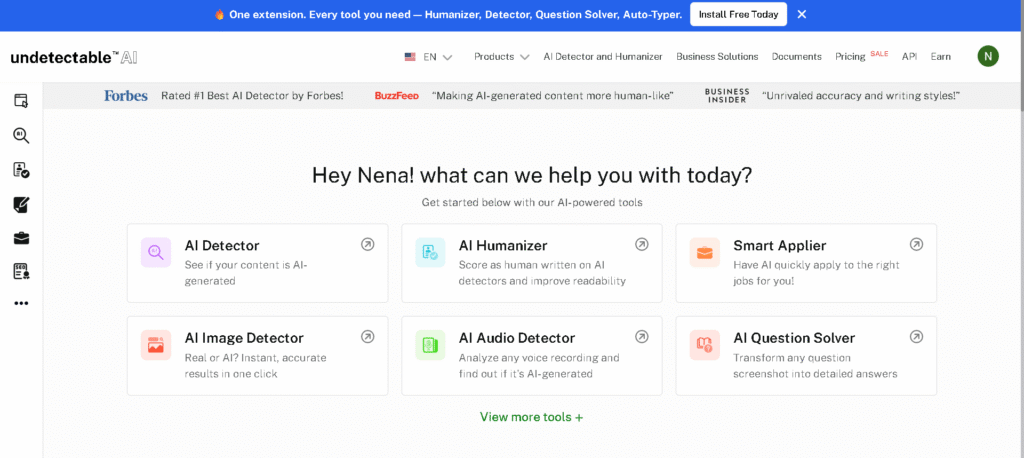This screenshot has height=458, width=1024.
Task: Open the SEO document sidebar icon
Action: tap(22, 272)
